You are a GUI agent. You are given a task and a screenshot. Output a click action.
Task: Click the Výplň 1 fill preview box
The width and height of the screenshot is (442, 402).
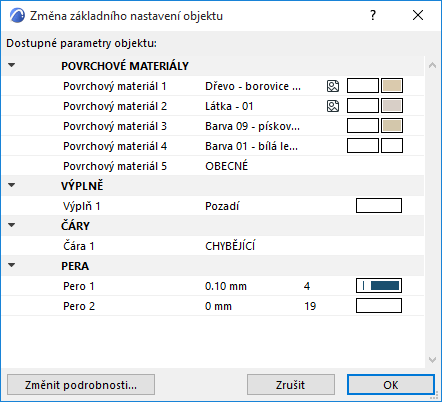379,205
